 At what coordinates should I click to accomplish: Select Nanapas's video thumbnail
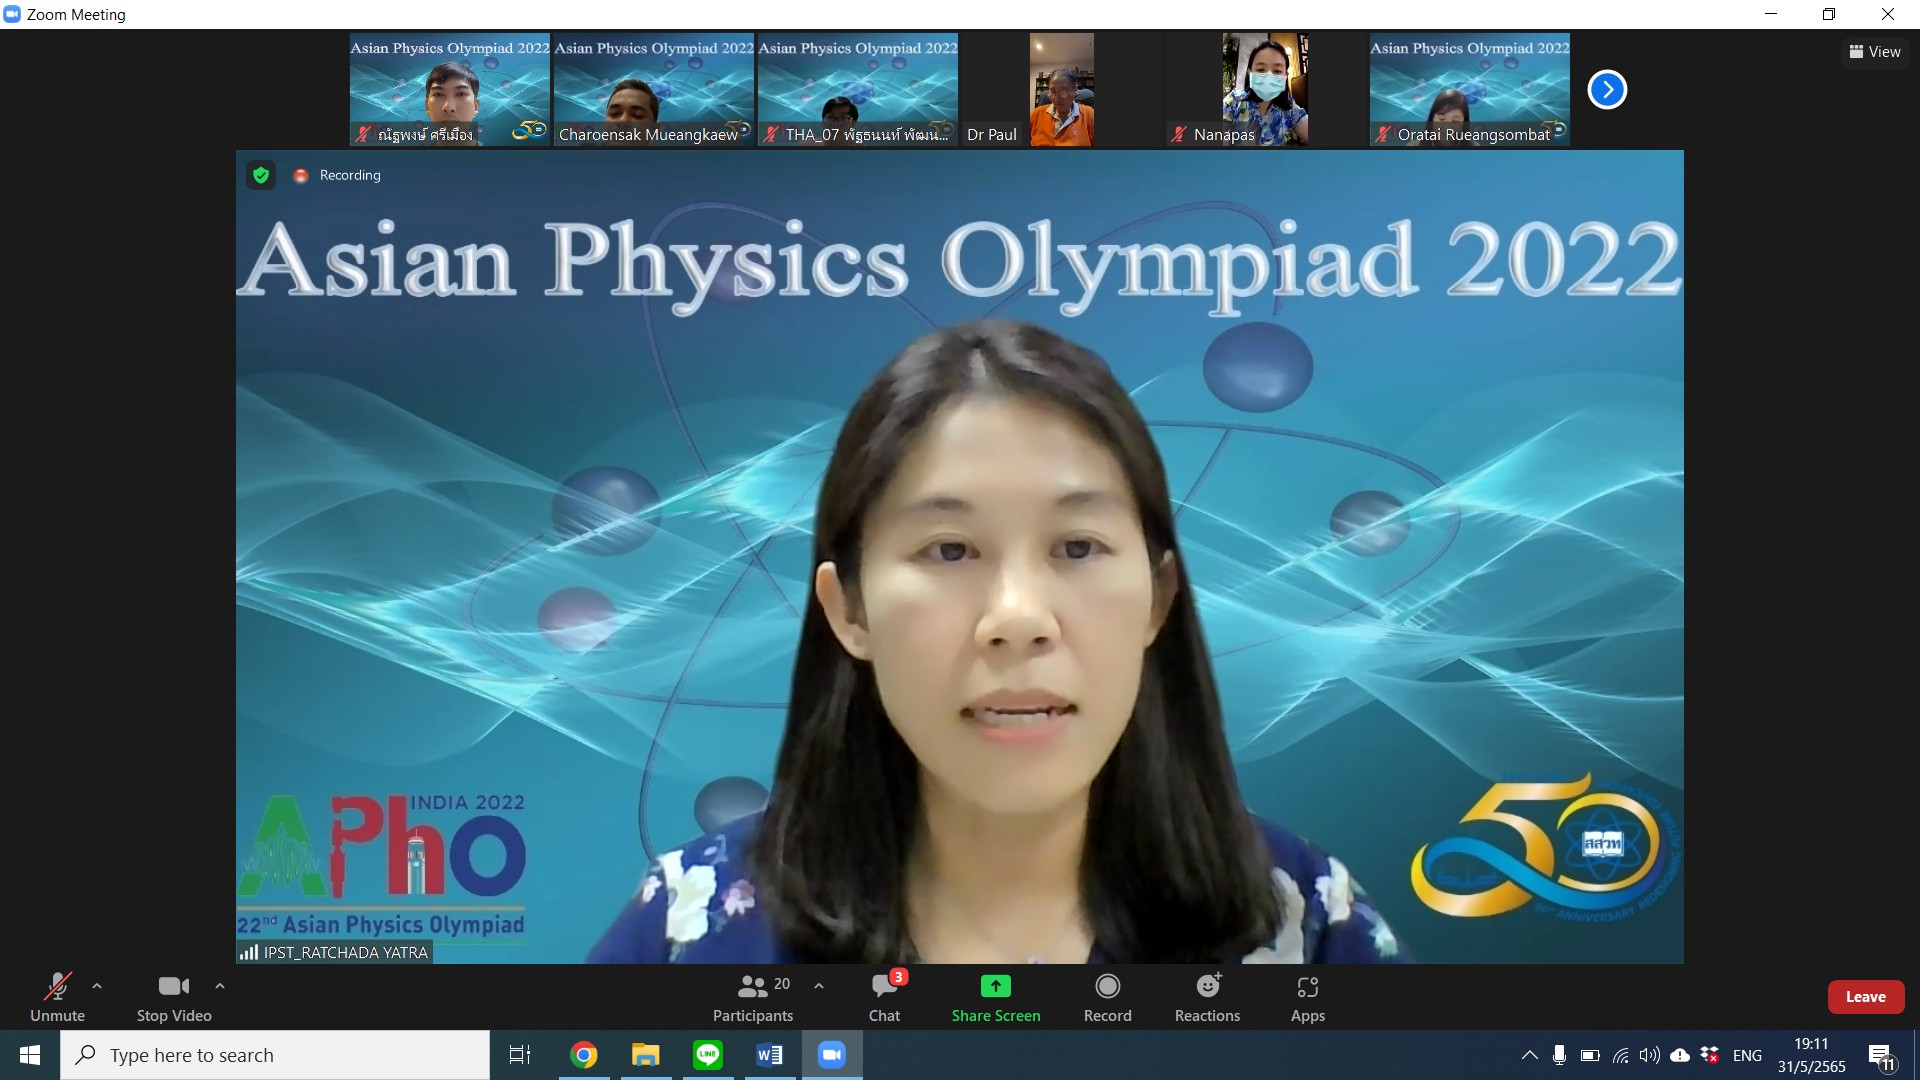(1266, 90)
